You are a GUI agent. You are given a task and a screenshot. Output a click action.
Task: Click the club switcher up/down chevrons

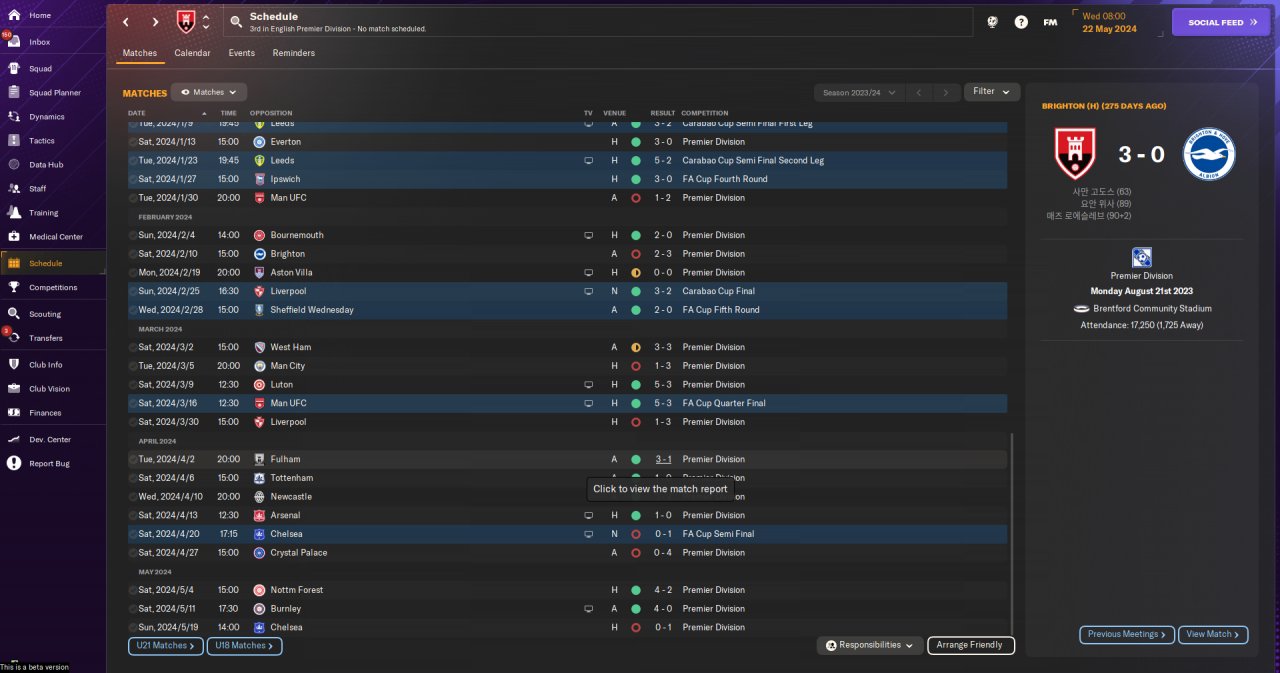pyautogui.click(x=206, y=21)
